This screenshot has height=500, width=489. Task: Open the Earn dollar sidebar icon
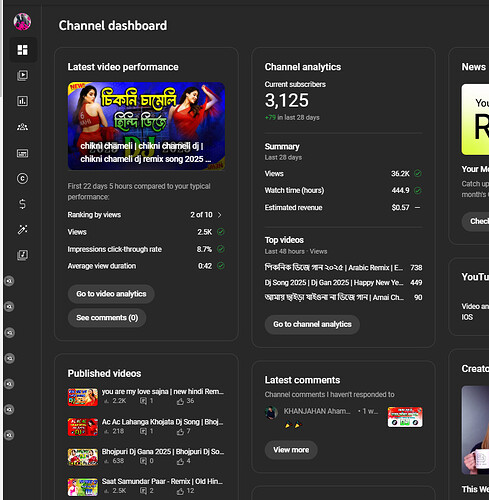22,204
